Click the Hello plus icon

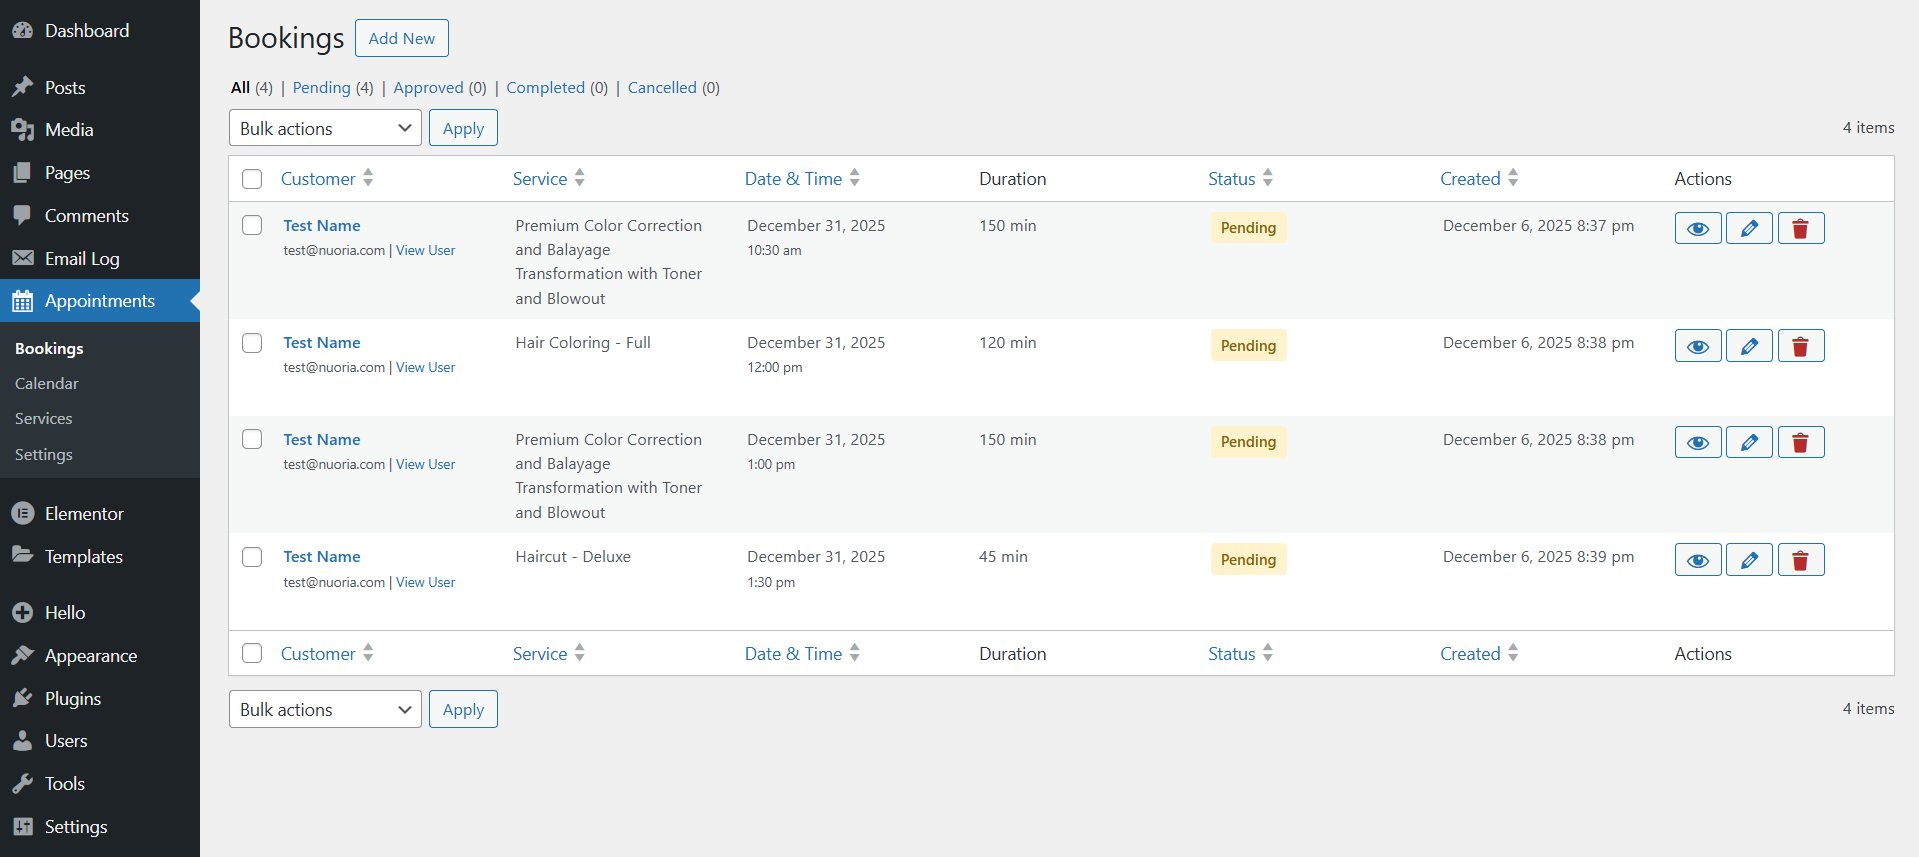(22, 613)
